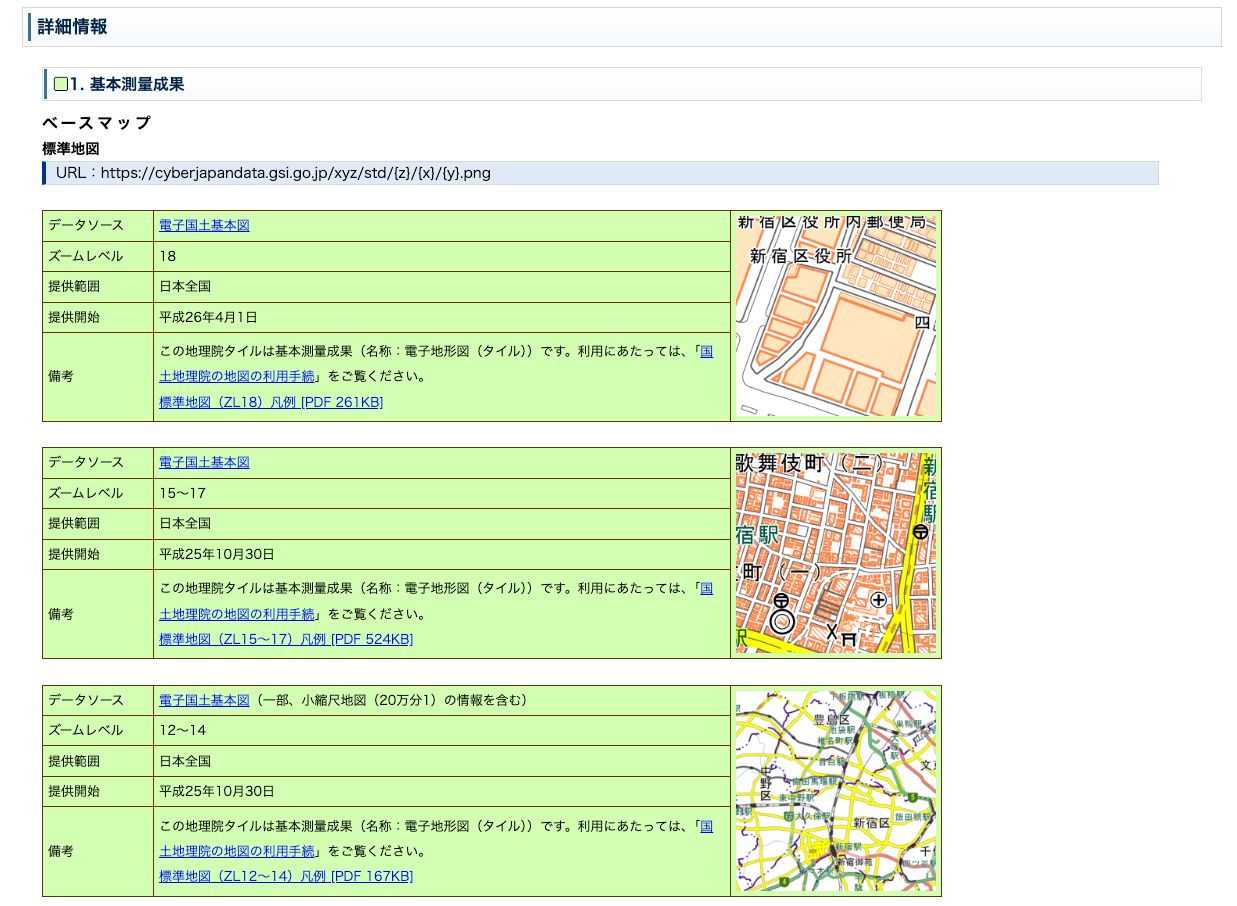Click 平成25年10月30日 in the 12〜14 table
Image resolution: width=1237 pixels, height=906 pixels.
[x=216, y=791]
